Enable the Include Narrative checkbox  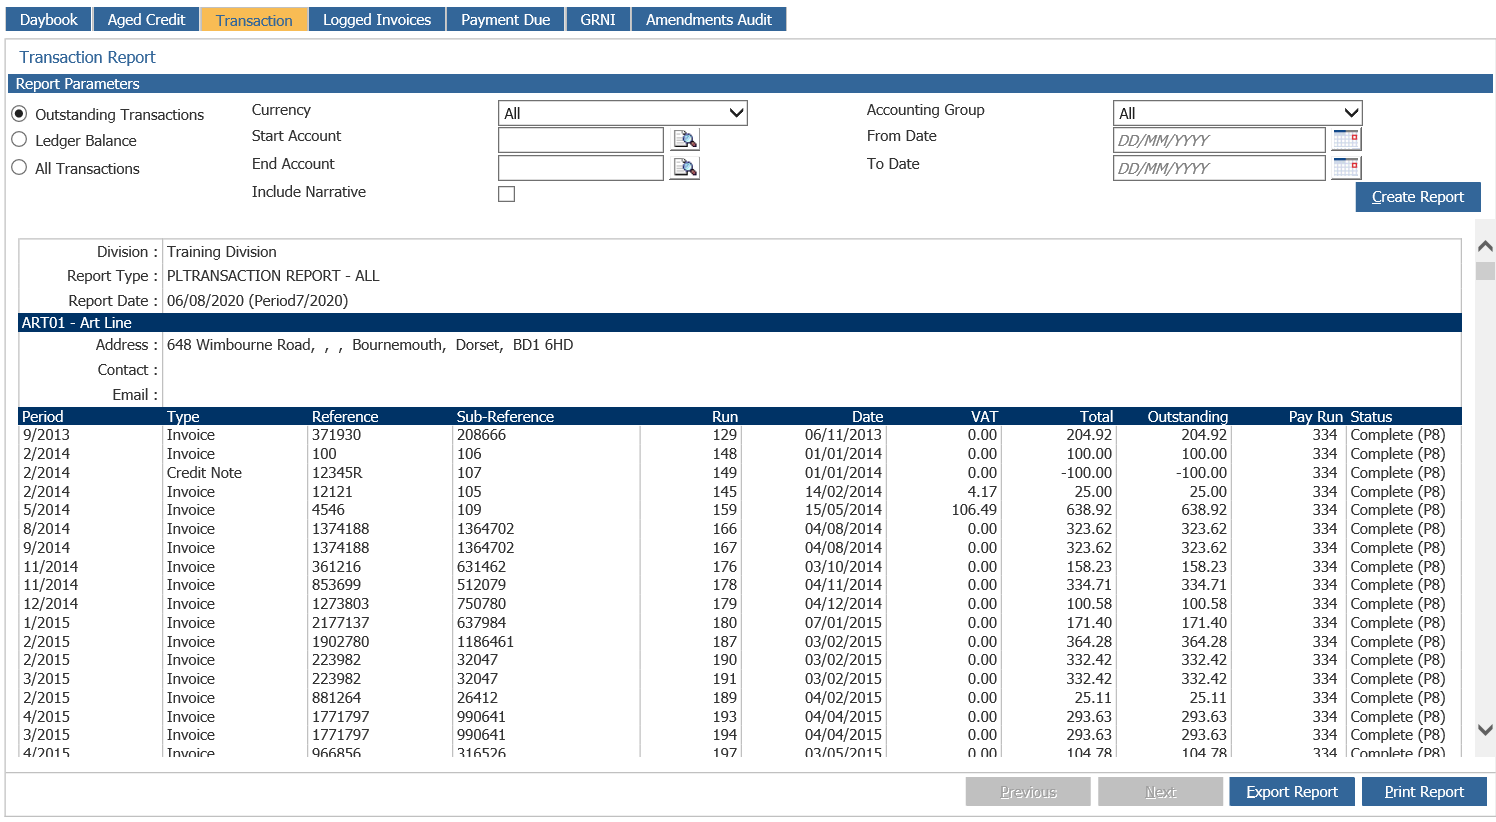[x=506, y=193]
